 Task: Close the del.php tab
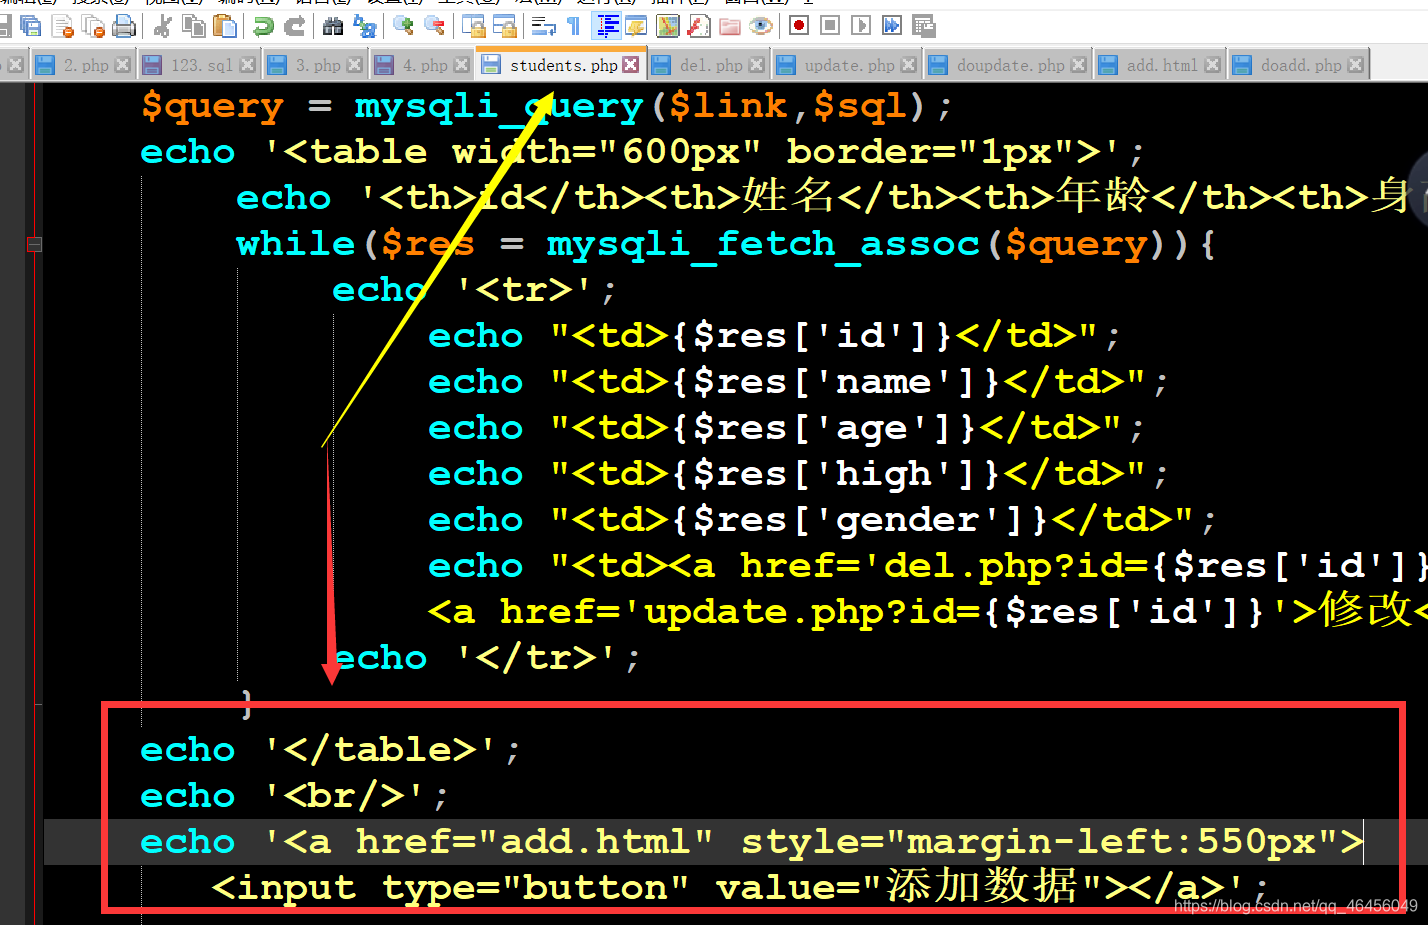757,65
